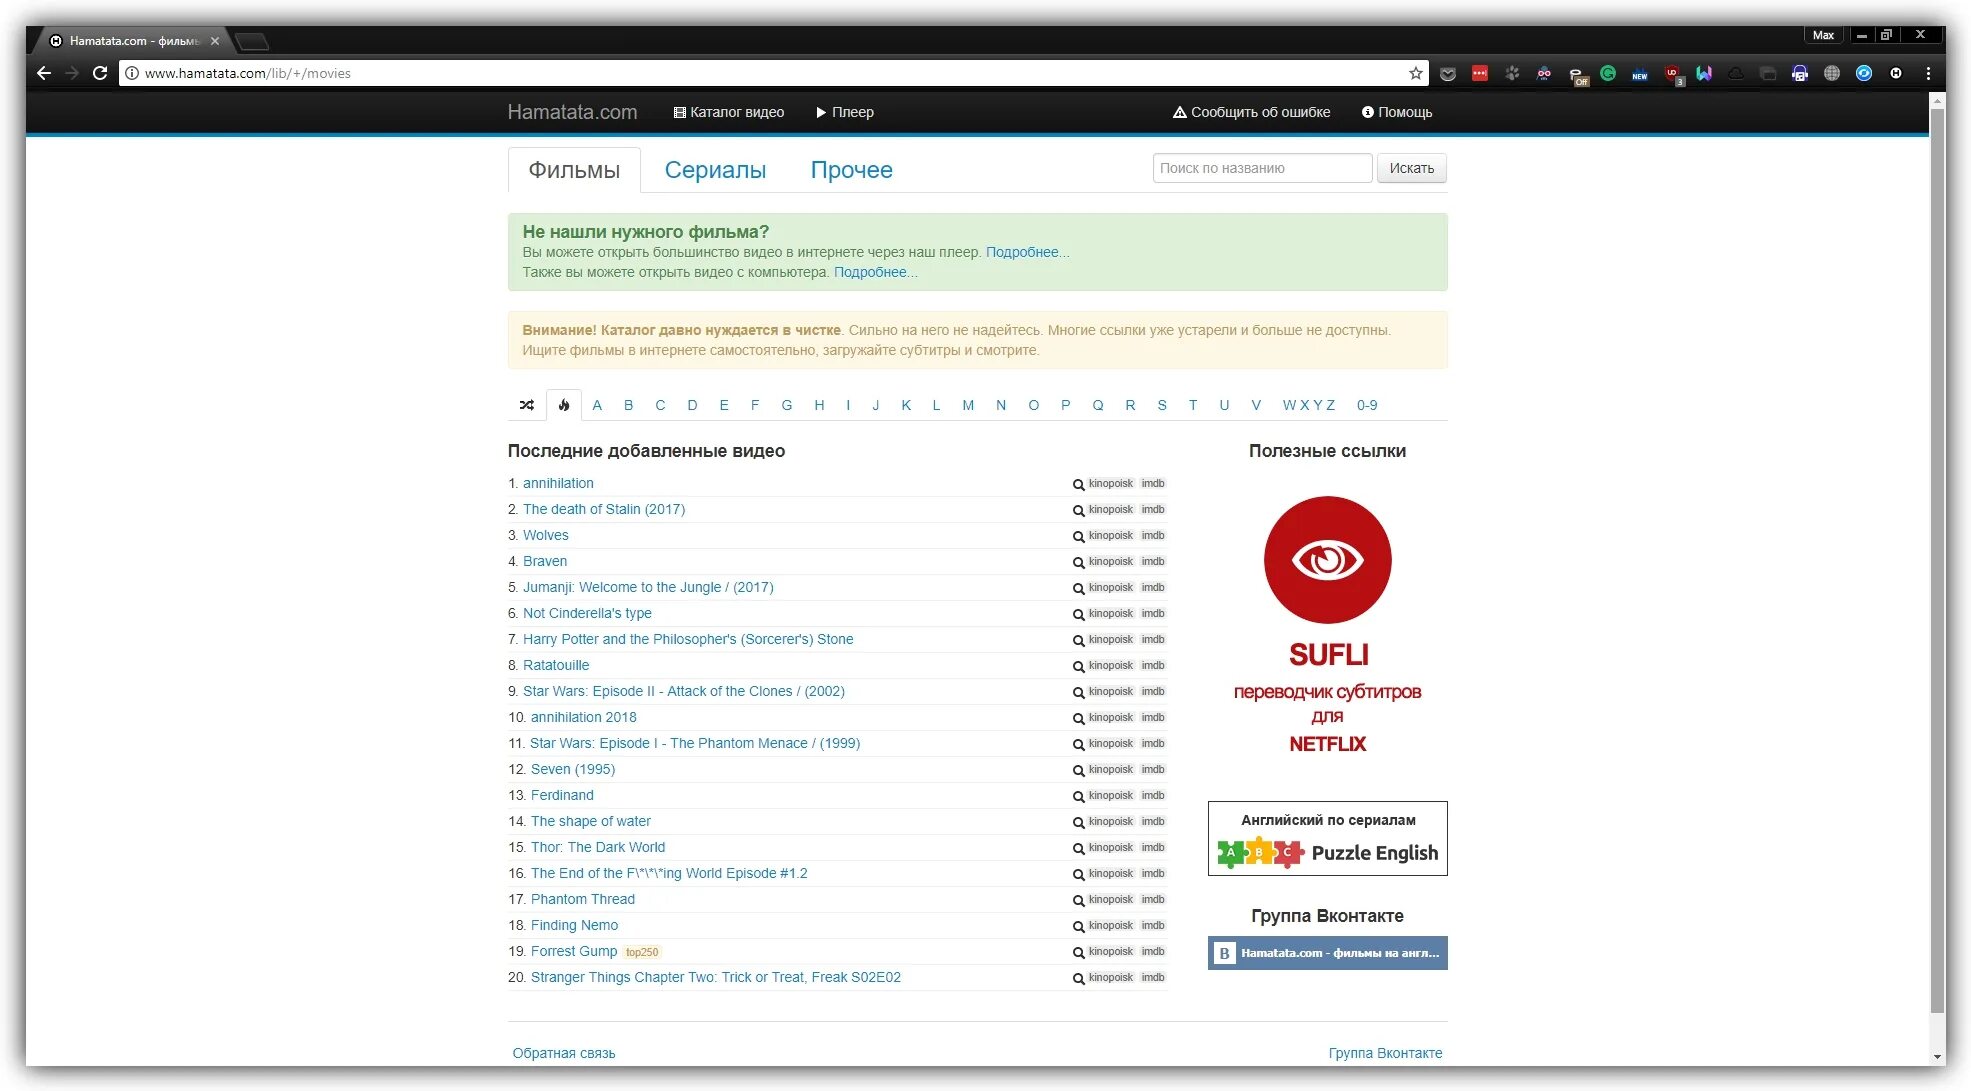Open Phantom Thread
Screen dimensions: 1971x1091
click(583, 899)
